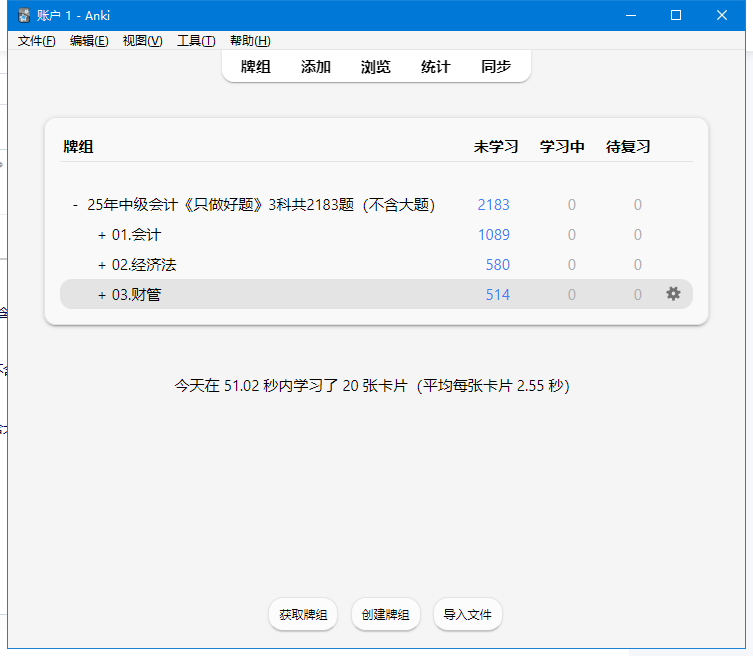Open the 编辑(E) menu
Viewport: 753px width, 656px height.
(89, 41)
